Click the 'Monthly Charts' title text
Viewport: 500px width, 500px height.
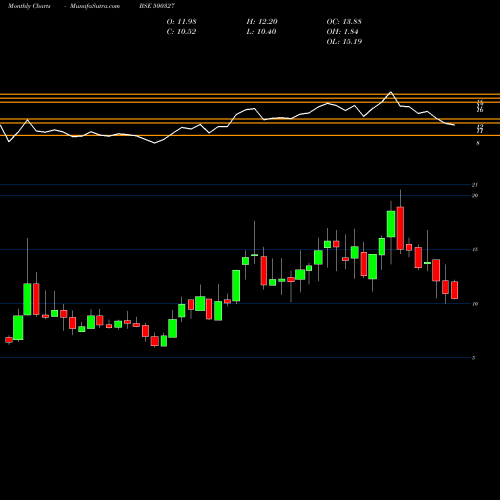[29, 6]
